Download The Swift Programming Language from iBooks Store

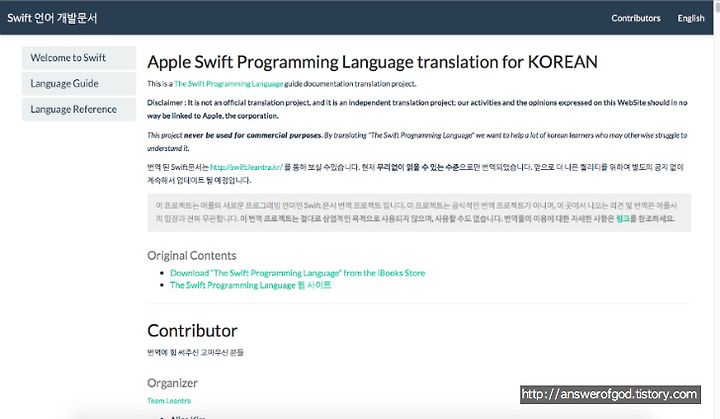tap(298, 273)
